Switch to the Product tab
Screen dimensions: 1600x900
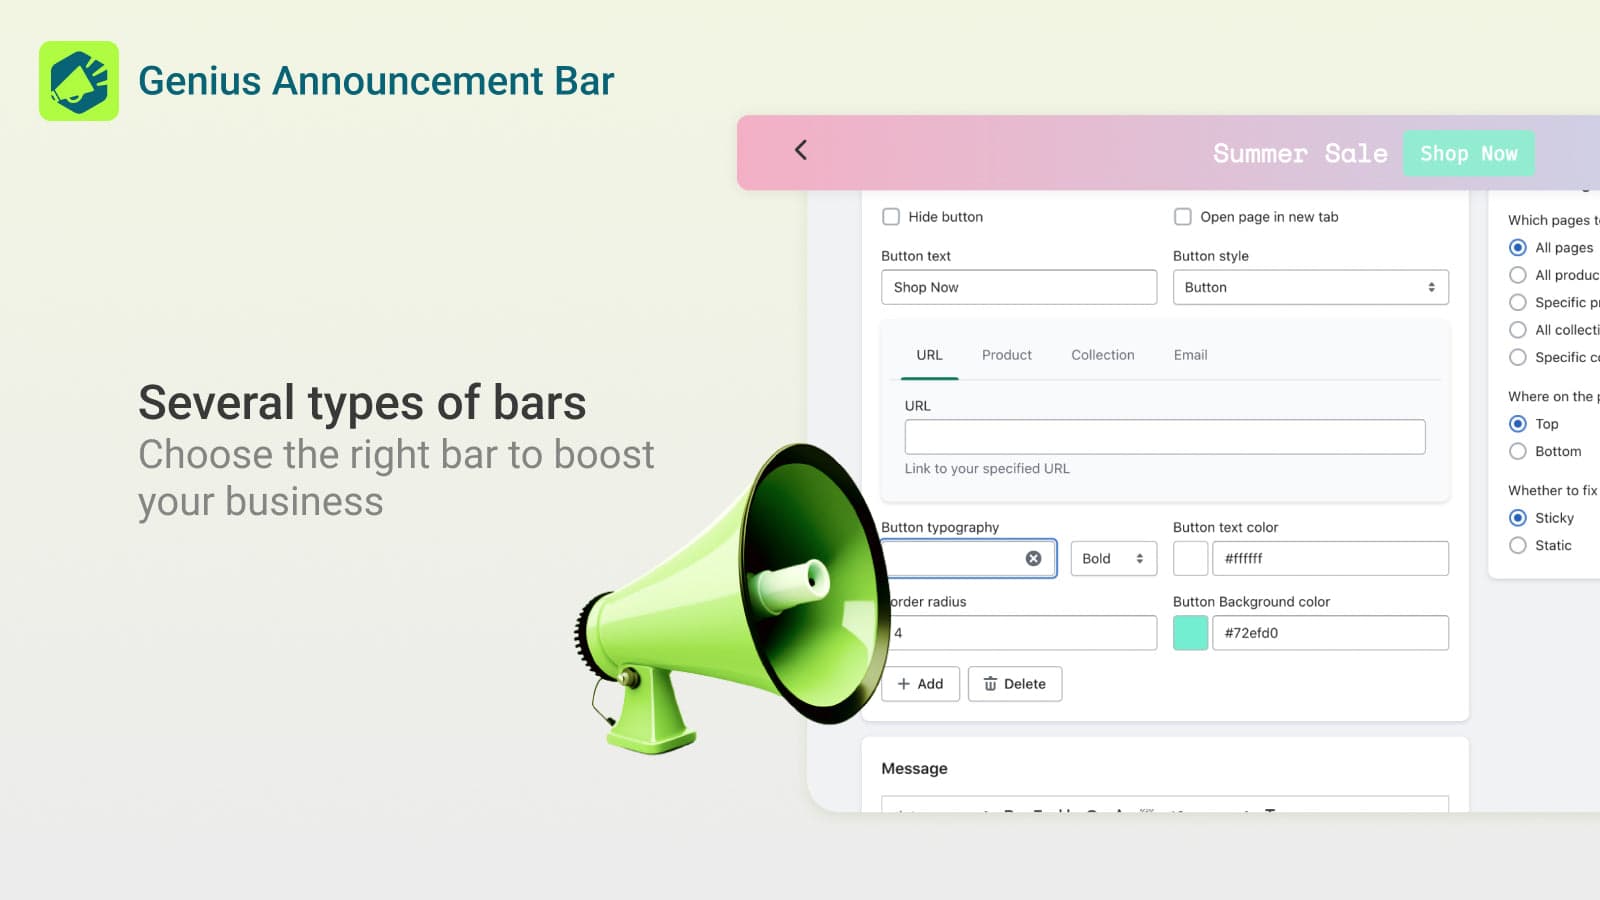[1006, 355]
